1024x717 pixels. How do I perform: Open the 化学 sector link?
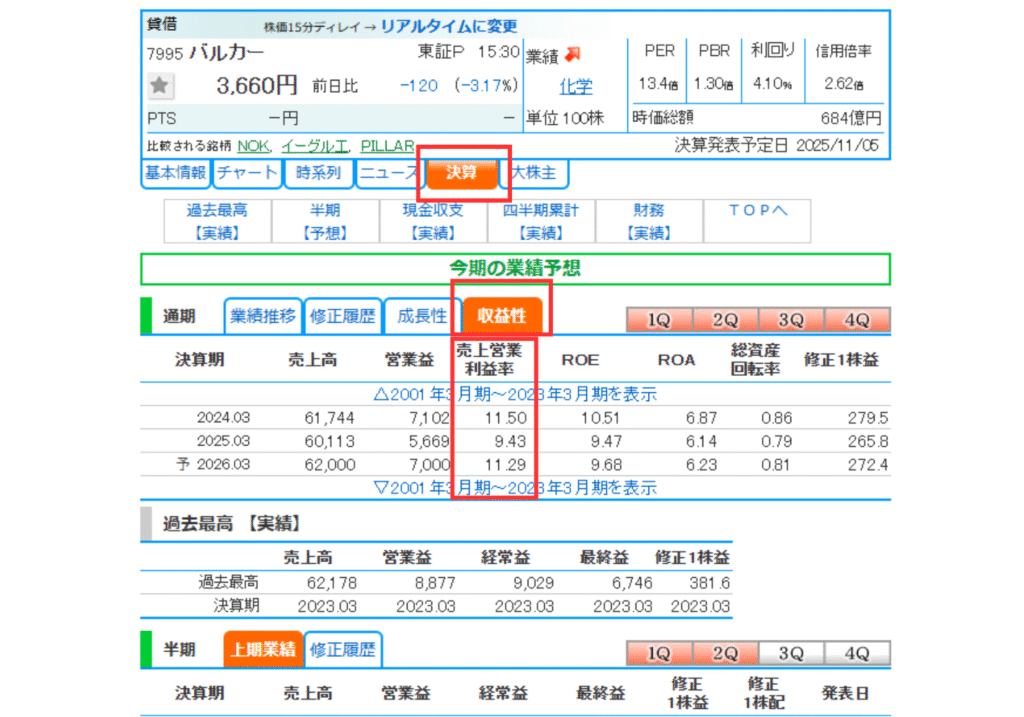pos(575,86)
